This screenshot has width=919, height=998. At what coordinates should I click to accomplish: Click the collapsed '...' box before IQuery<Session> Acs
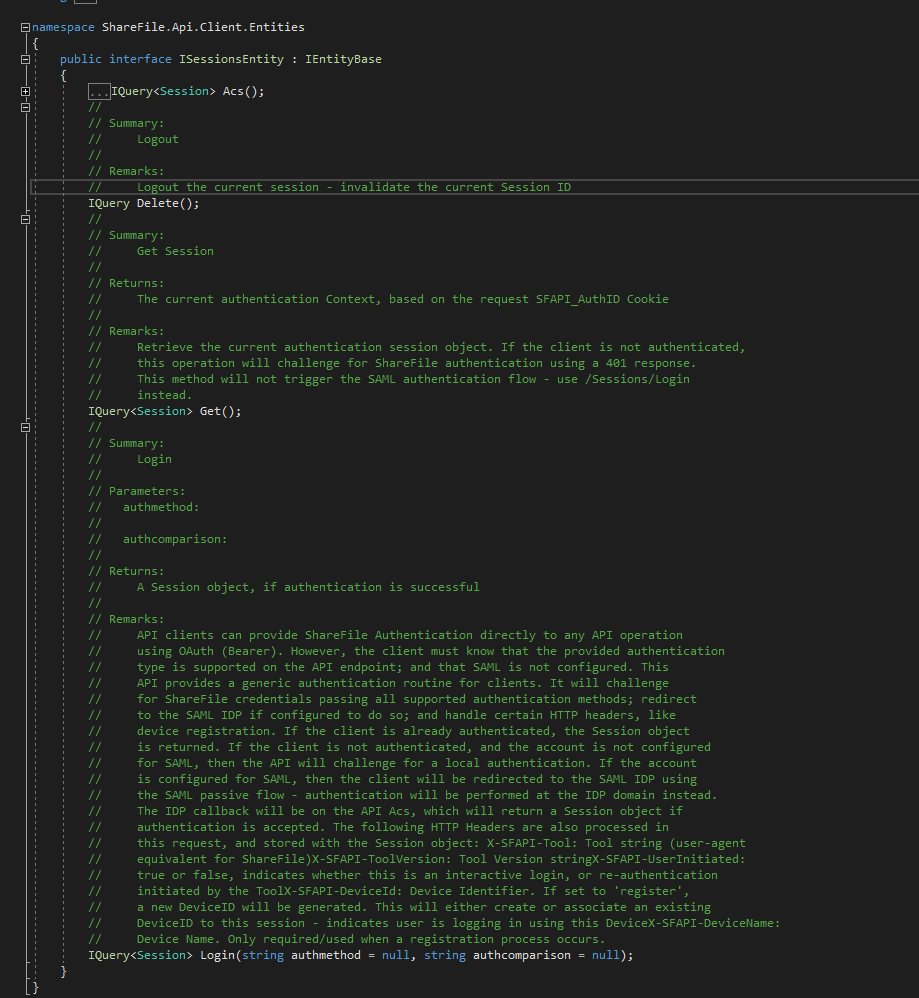[99, 92]
